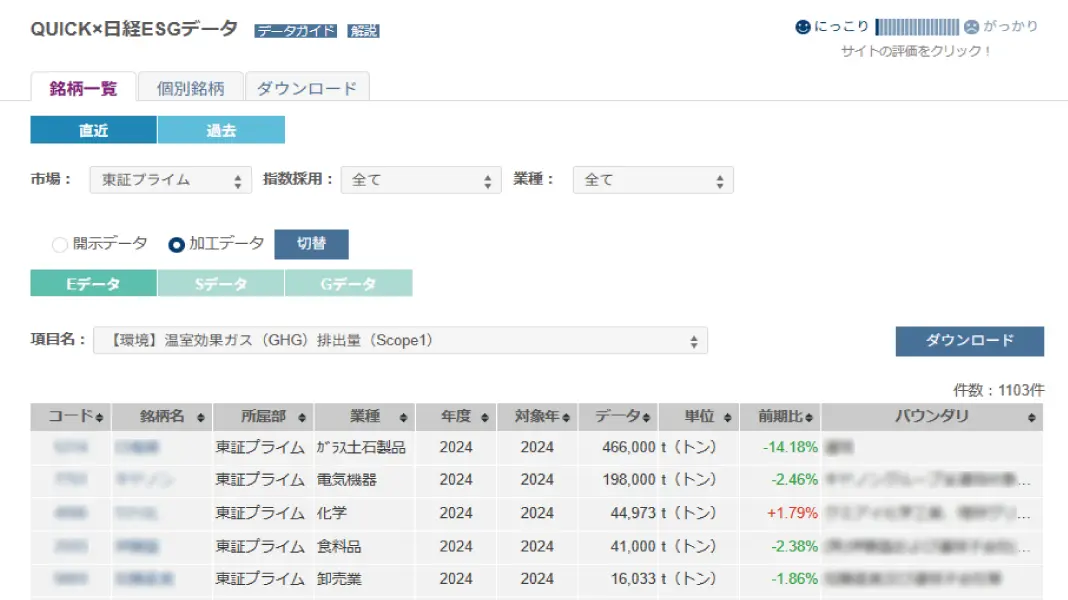1068x600 pixels.
Task: Click the site rating bar gauge
Action: 917,27
